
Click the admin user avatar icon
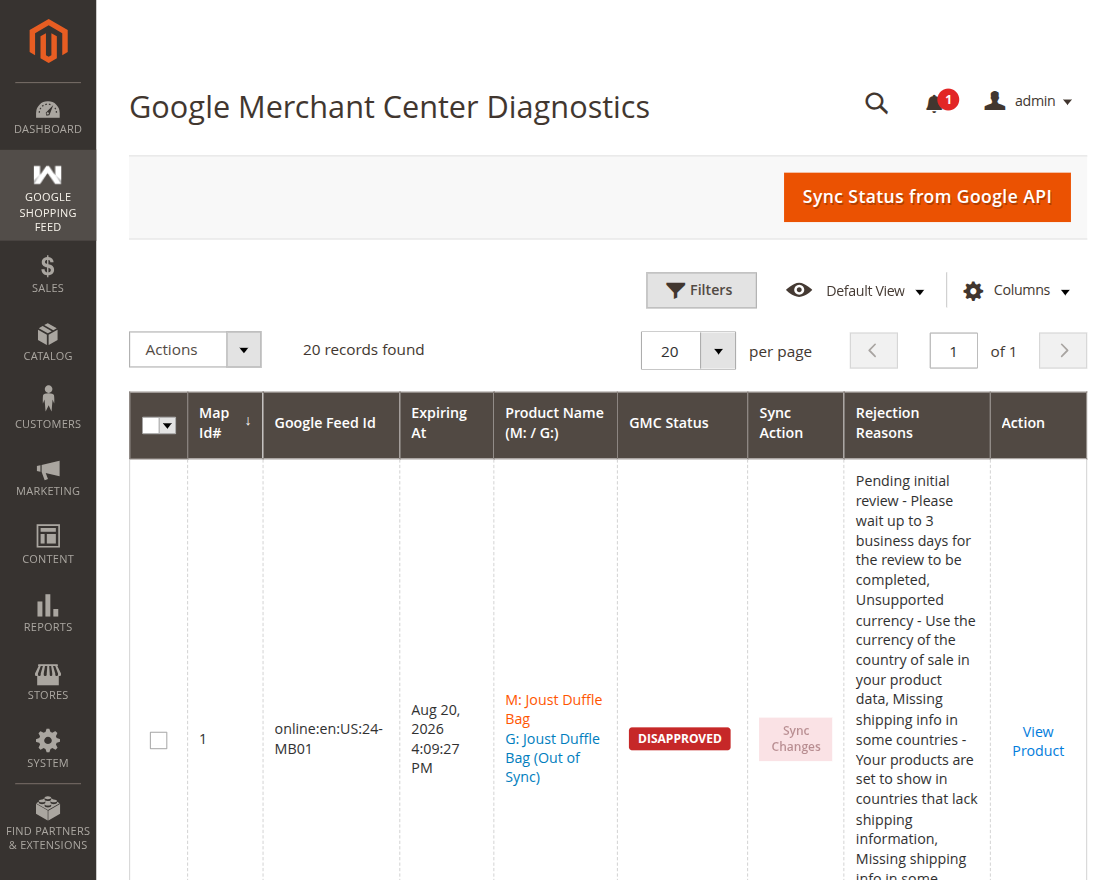tap(994, 101)
